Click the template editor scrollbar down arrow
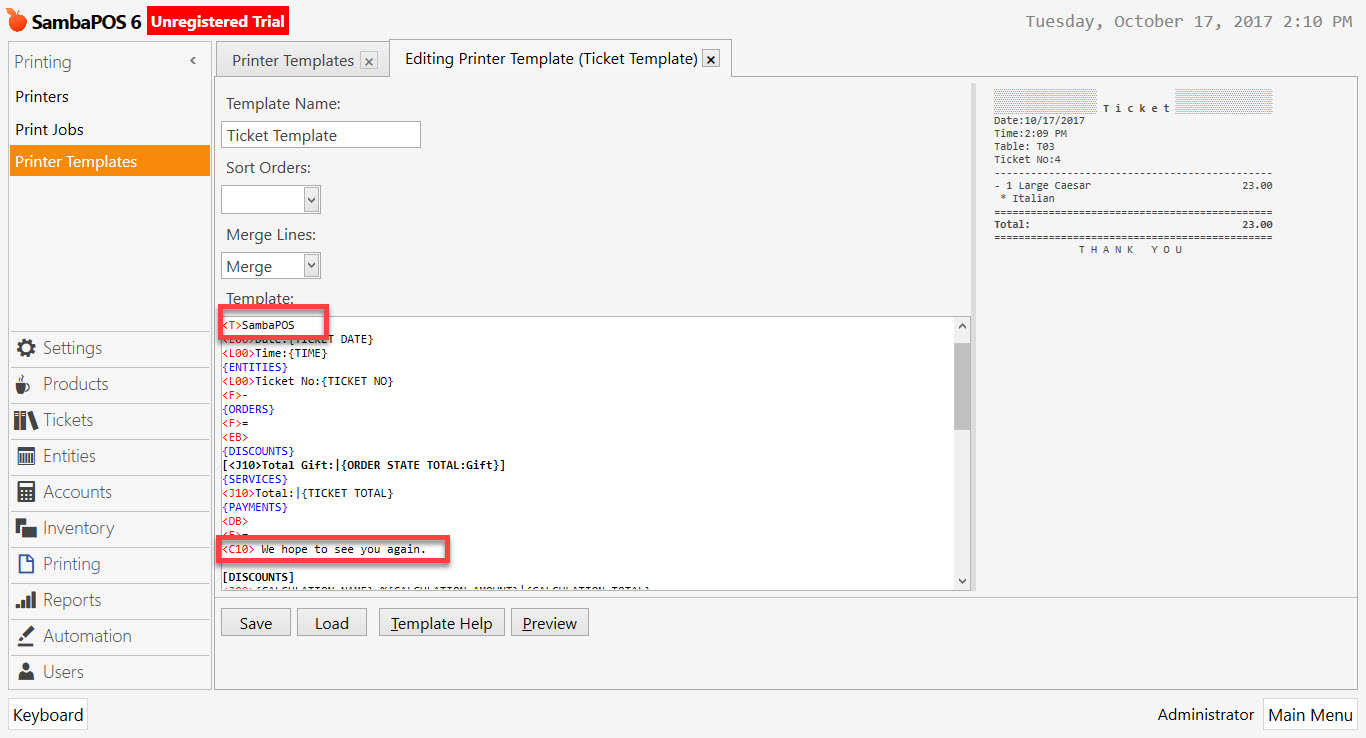The width and height of the screenshot is (1366, 738). coord(961,579)
